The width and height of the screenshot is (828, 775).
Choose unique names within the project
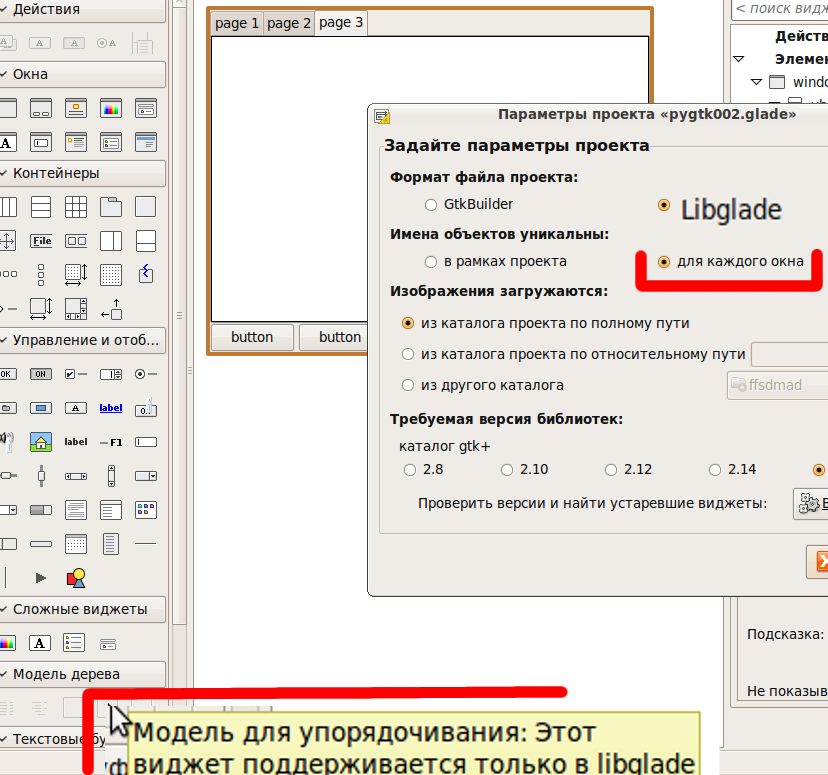(x=431, y=261)
